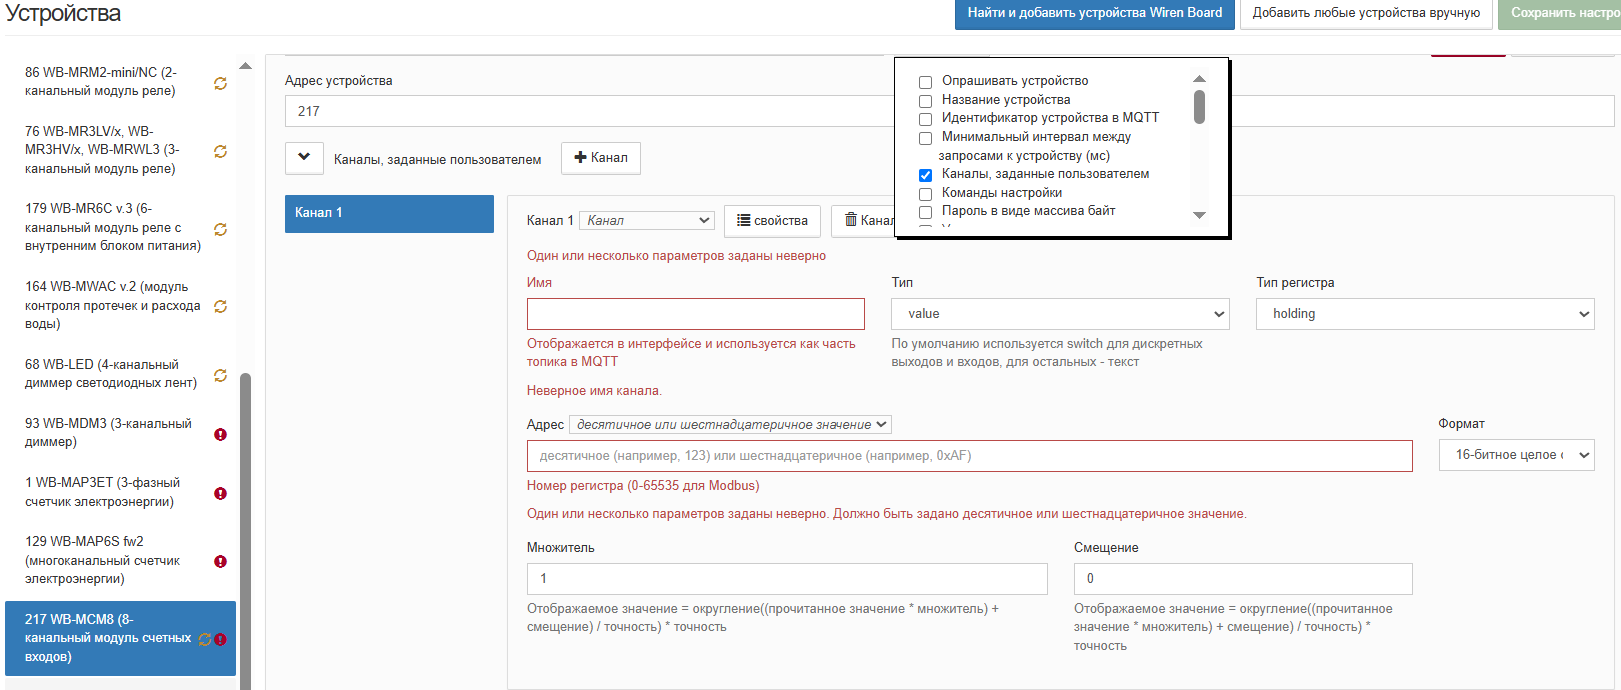Click sync icon on selected 217 WB-MCM8 item
This screenshot has height=690, width=1621.
[205, 640]
